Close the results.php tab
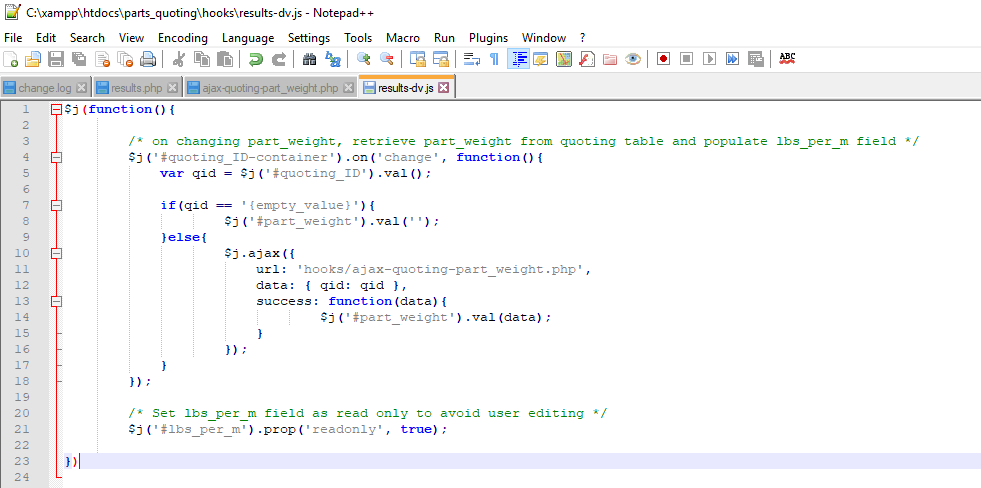The width and height of the screenshot is (981, 488). [x=173, y=88]
